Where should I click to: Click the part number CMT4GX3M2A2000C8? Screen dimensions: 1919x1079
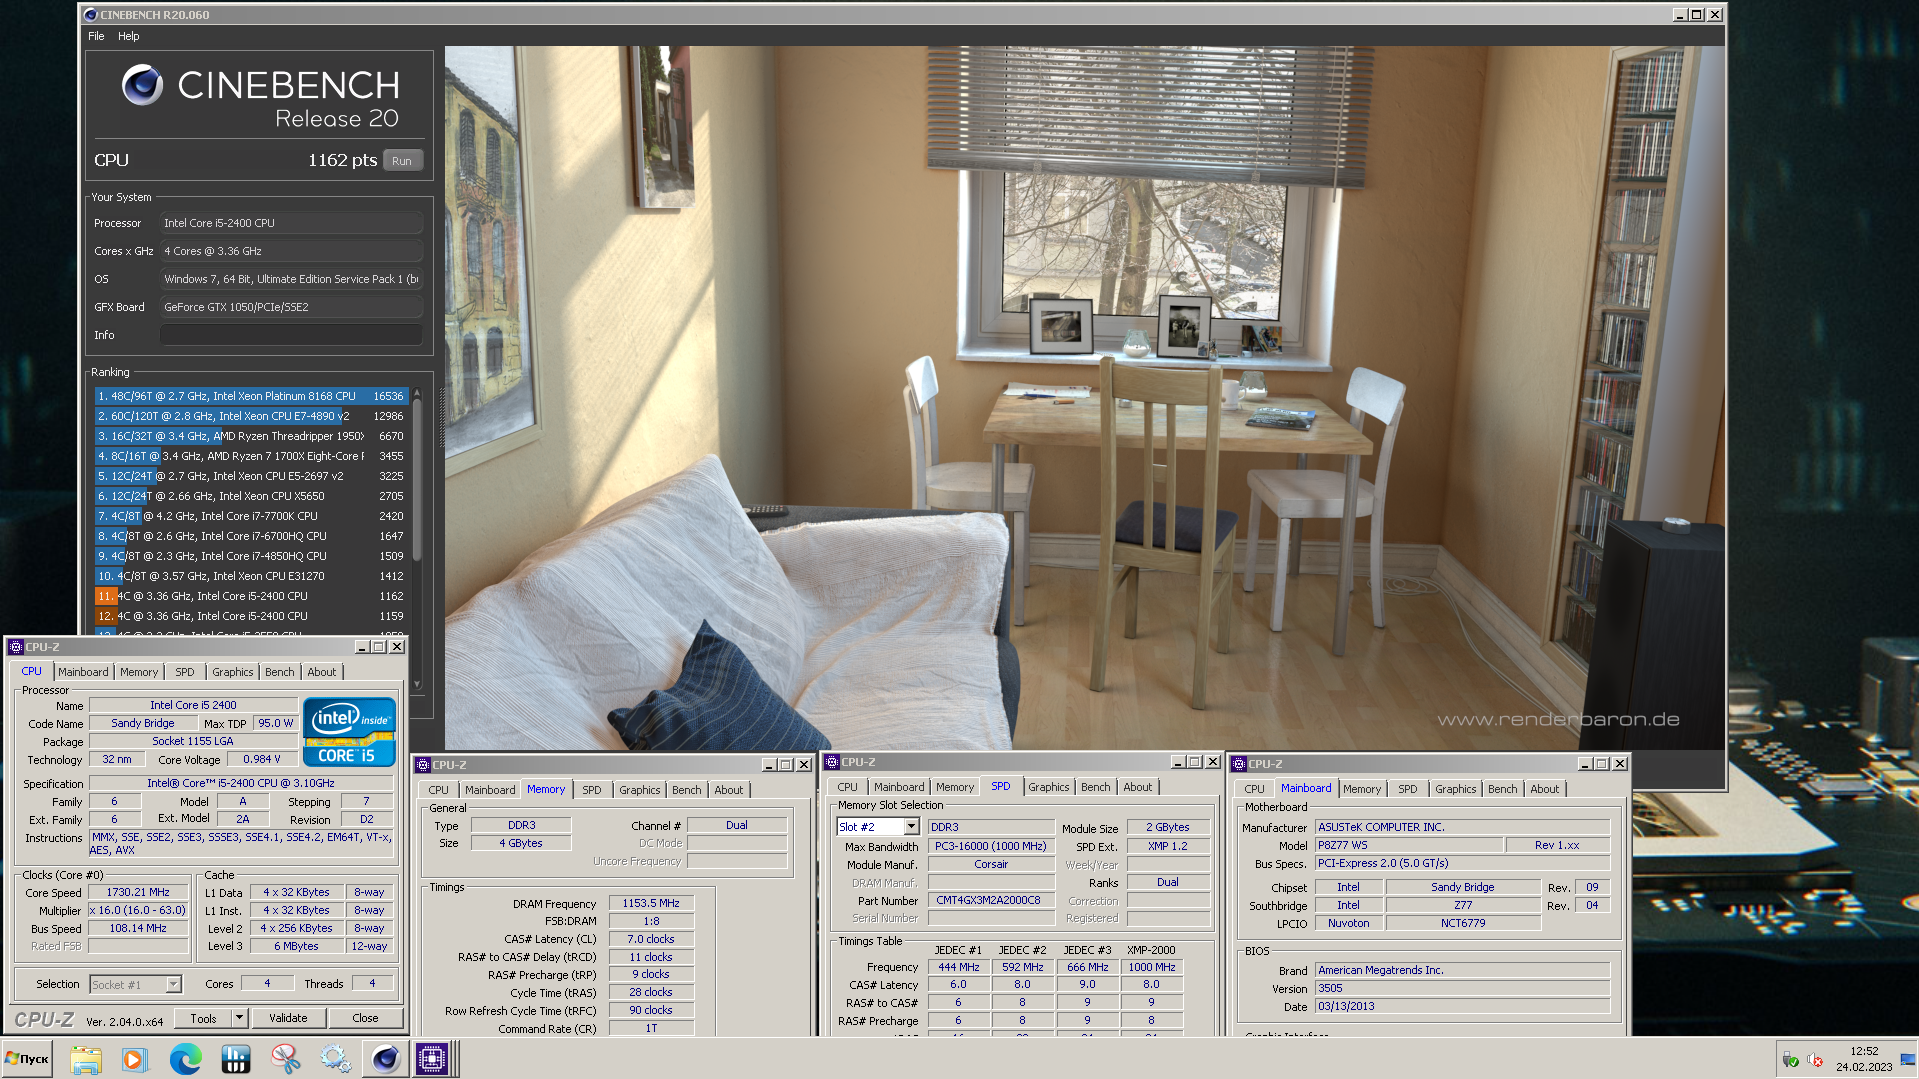click(989, 900)
